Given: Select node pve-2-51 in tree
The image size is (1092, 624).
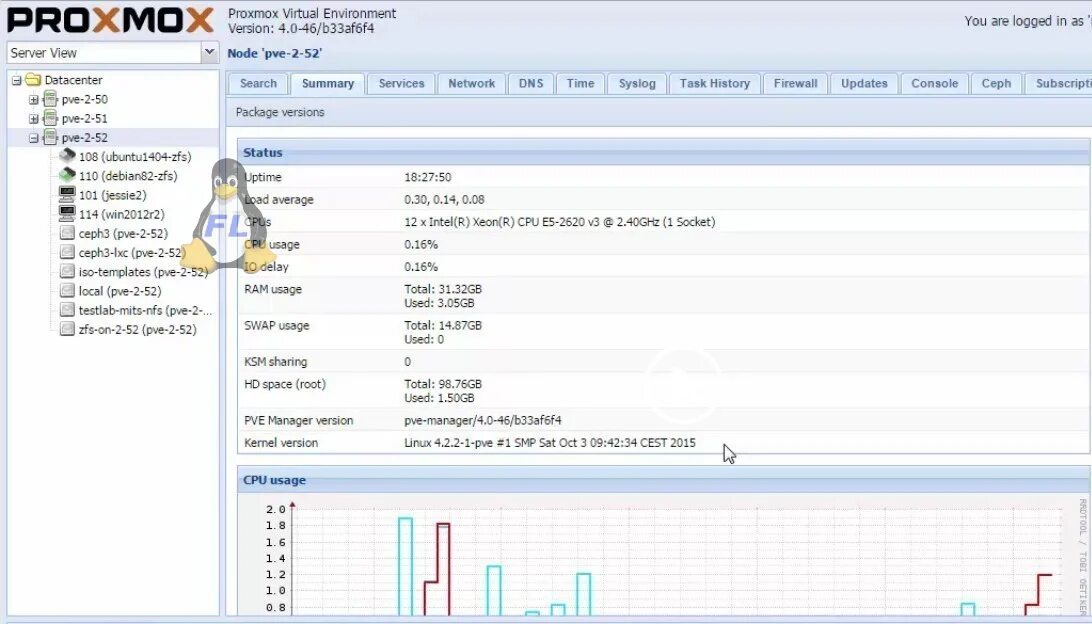Looking at the screenshot, I should click(84, 118).
